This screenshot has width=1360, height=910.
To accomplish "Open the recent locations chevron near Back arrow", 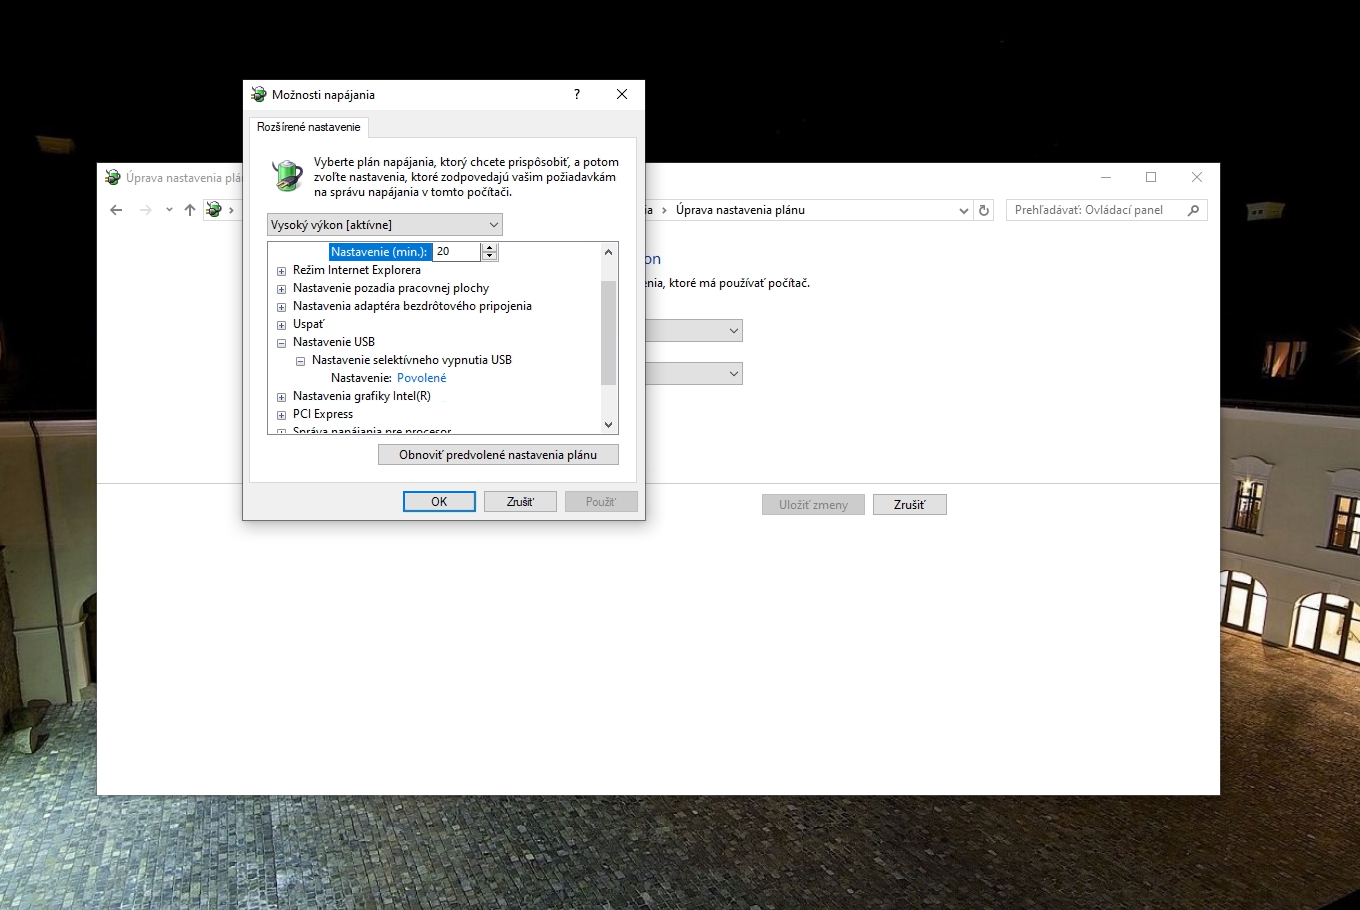I will coord(169,210).
